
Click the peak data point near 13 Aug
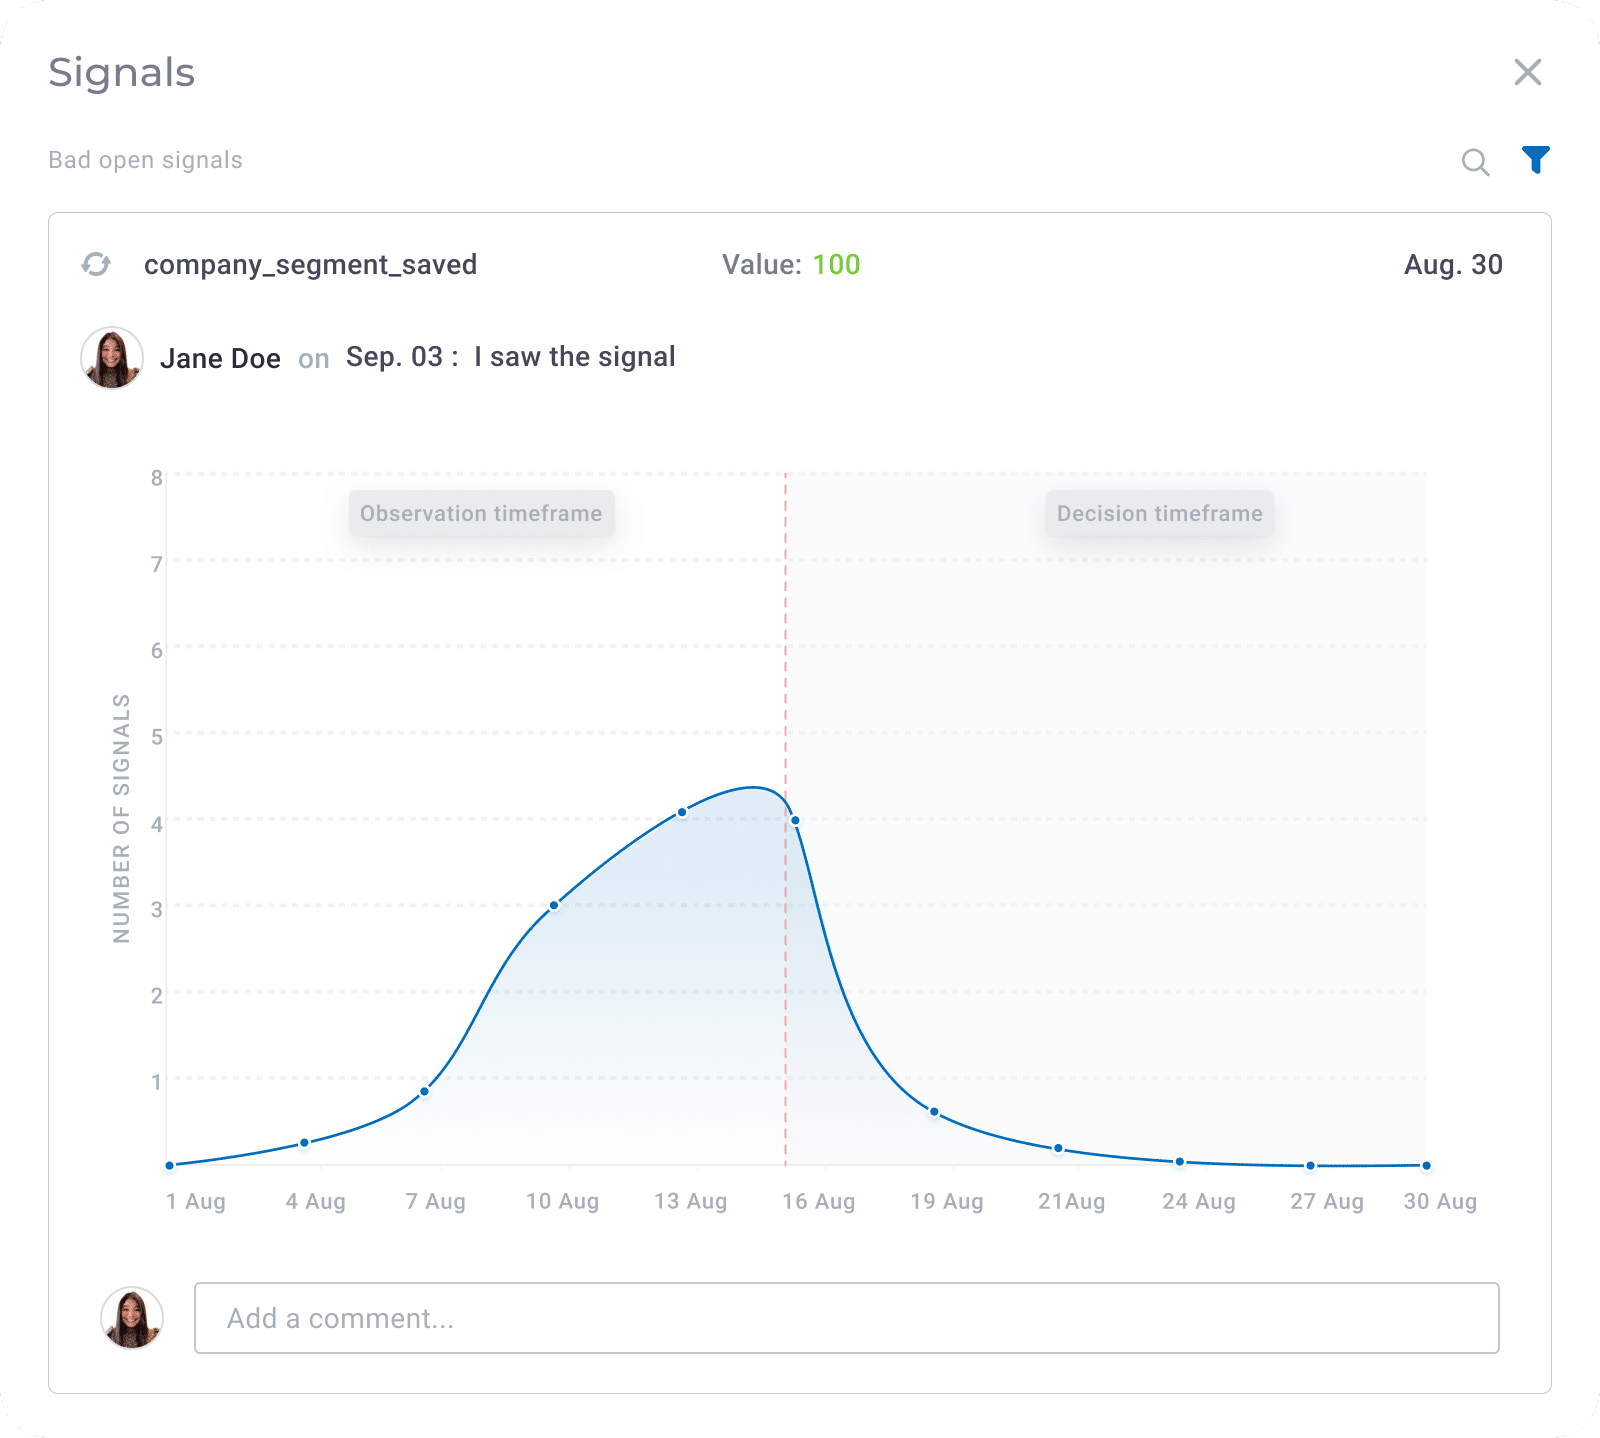(x=682, y=810)
